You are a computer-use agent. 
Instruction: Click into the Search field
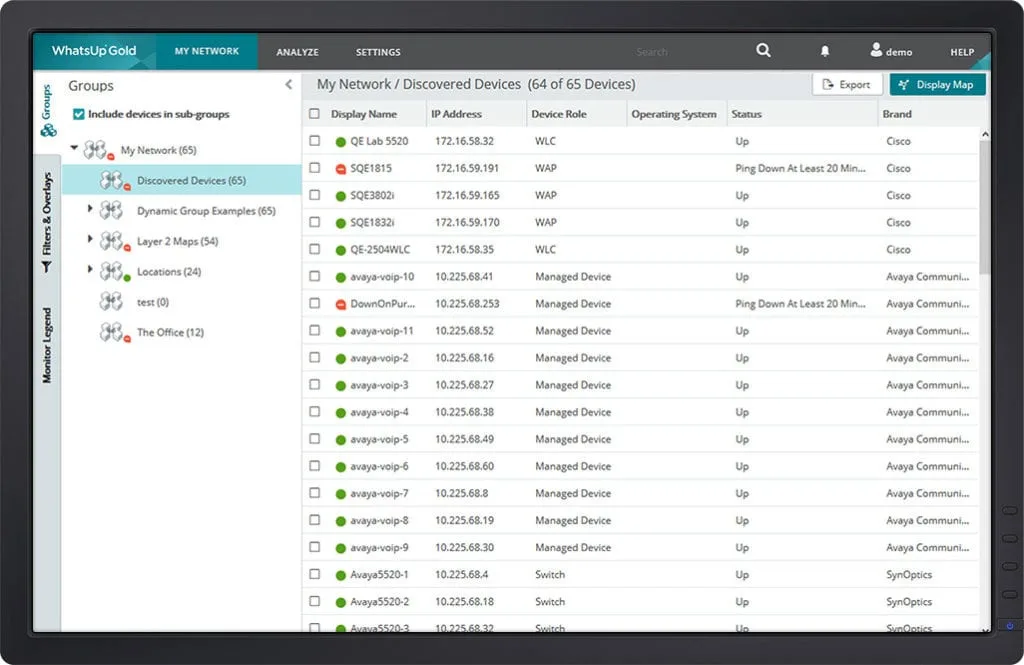click(652, 52)
